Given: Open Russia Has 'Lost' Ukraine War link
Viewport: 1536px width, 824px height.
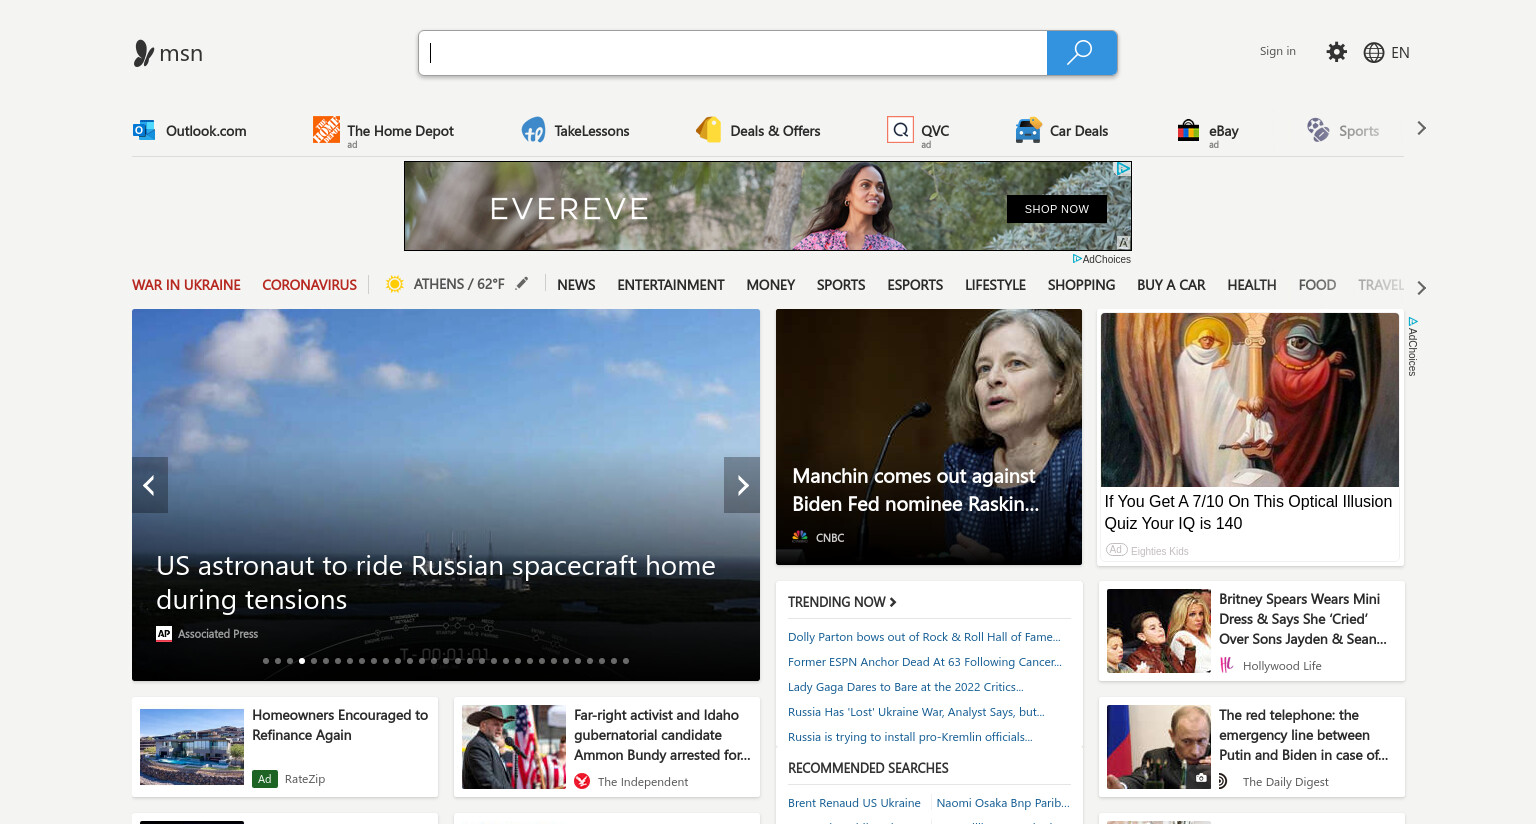Looking at the screenshot, I should click(916, 712).
